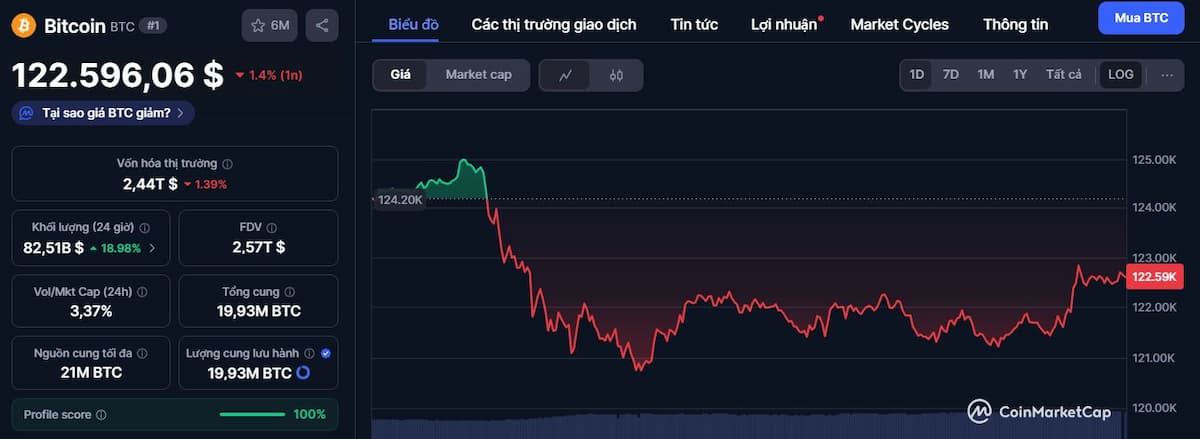Select the Market cap toggle option
This screenshot has height=439, width=1200.
[x=478, y=75]
